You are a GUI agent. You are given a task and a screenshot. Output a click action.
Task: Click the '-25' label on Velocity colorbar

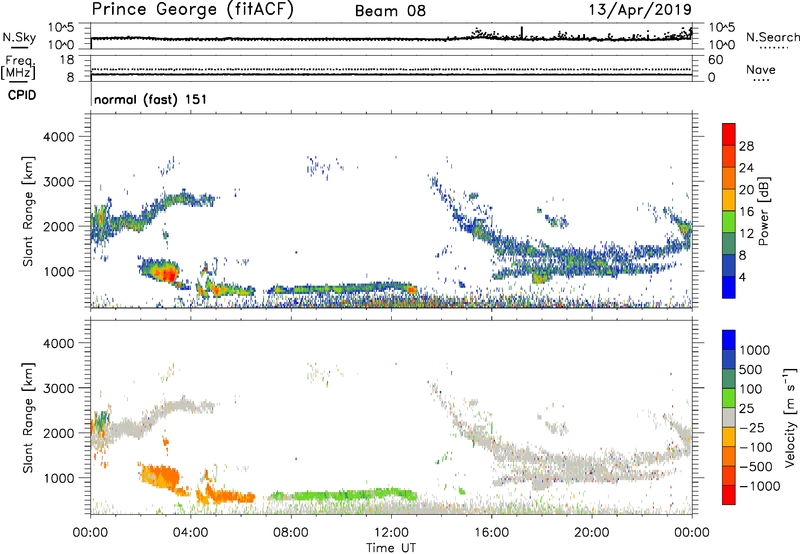tap(752, 427)
